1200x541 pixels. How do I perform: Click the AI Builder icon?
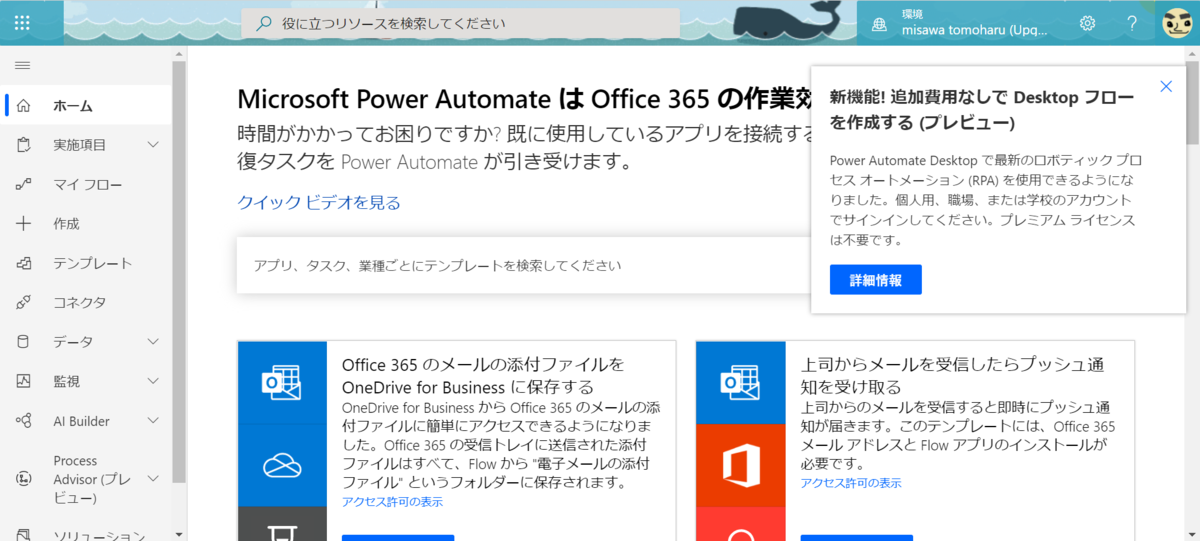[x=24, y=421]
